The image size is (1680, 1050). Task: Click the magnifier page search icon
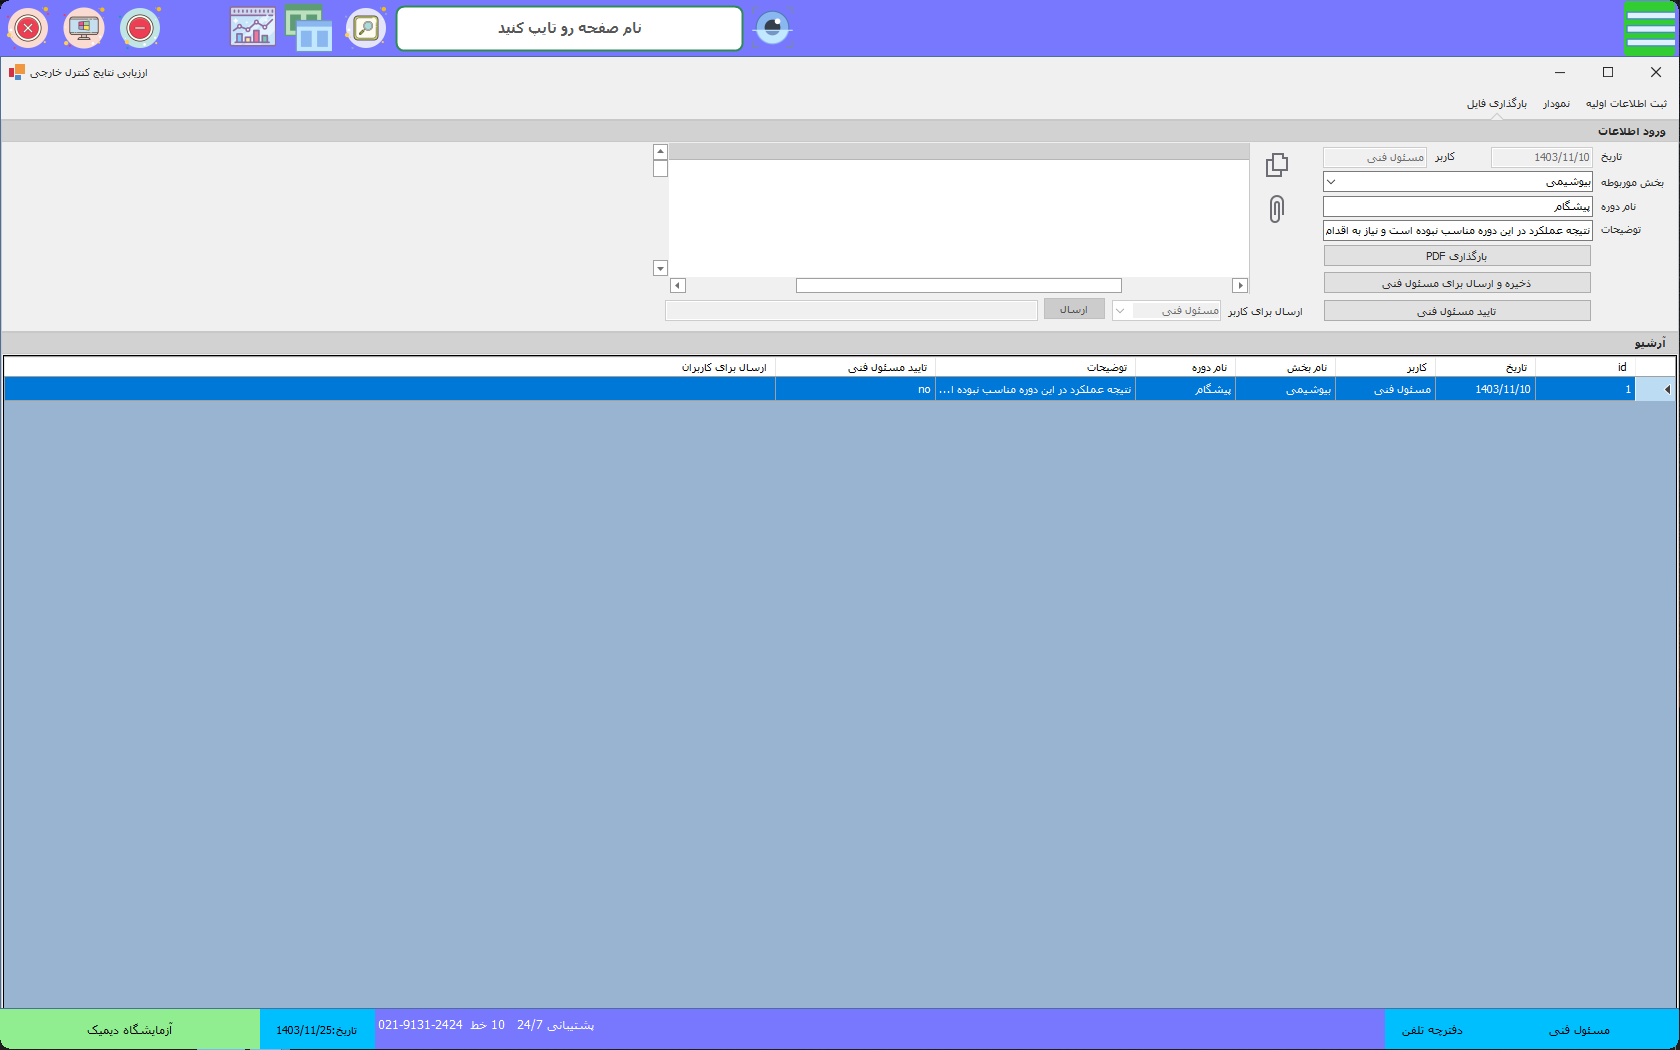366,28
